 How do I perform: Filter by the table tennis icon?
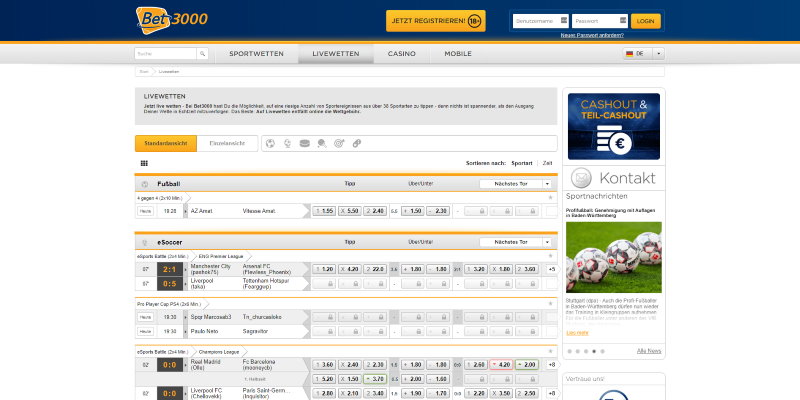(321, 143)
